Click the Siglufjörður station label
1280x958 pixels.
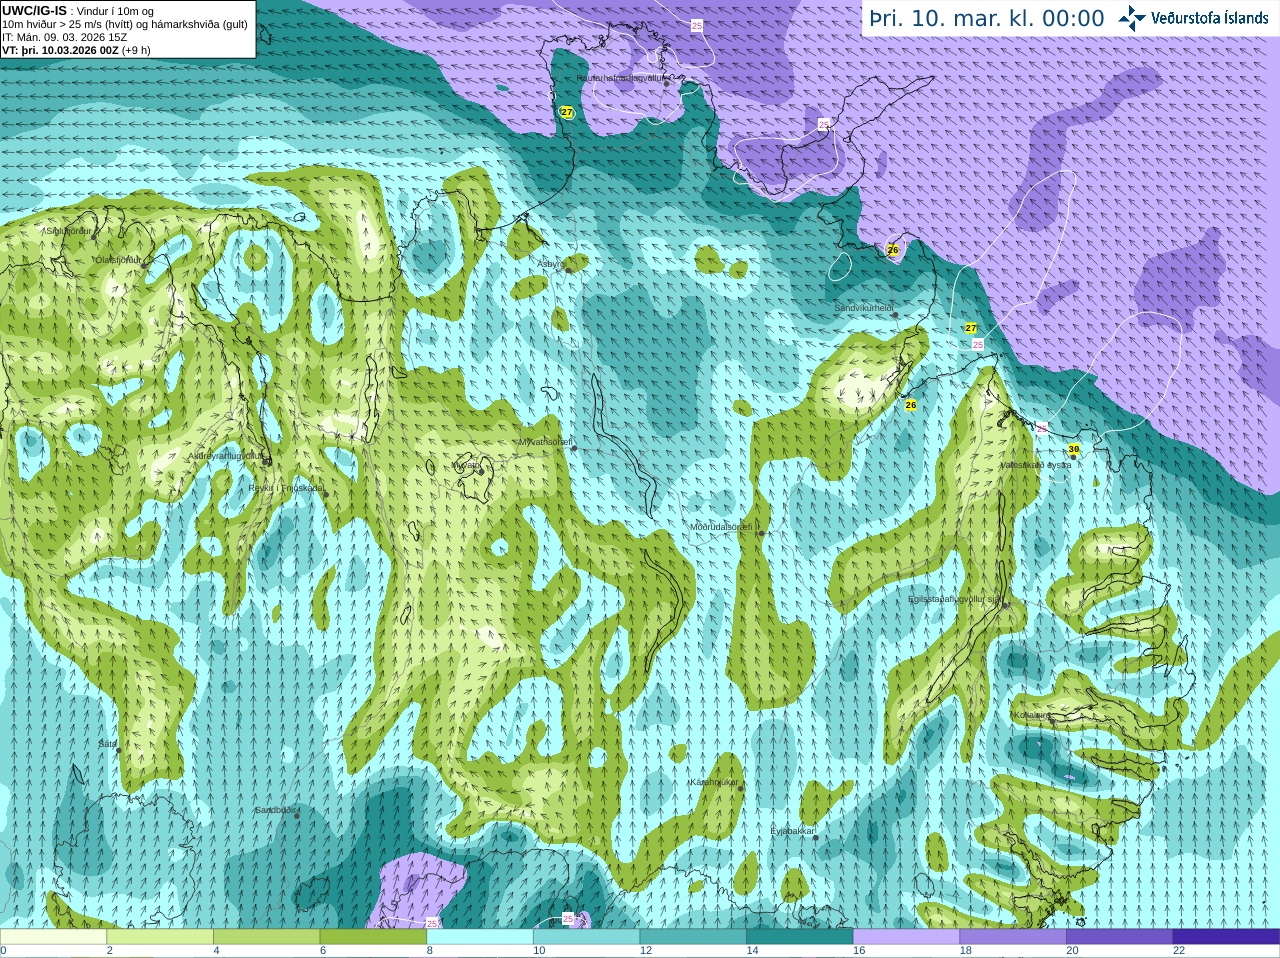coord(67,231)
